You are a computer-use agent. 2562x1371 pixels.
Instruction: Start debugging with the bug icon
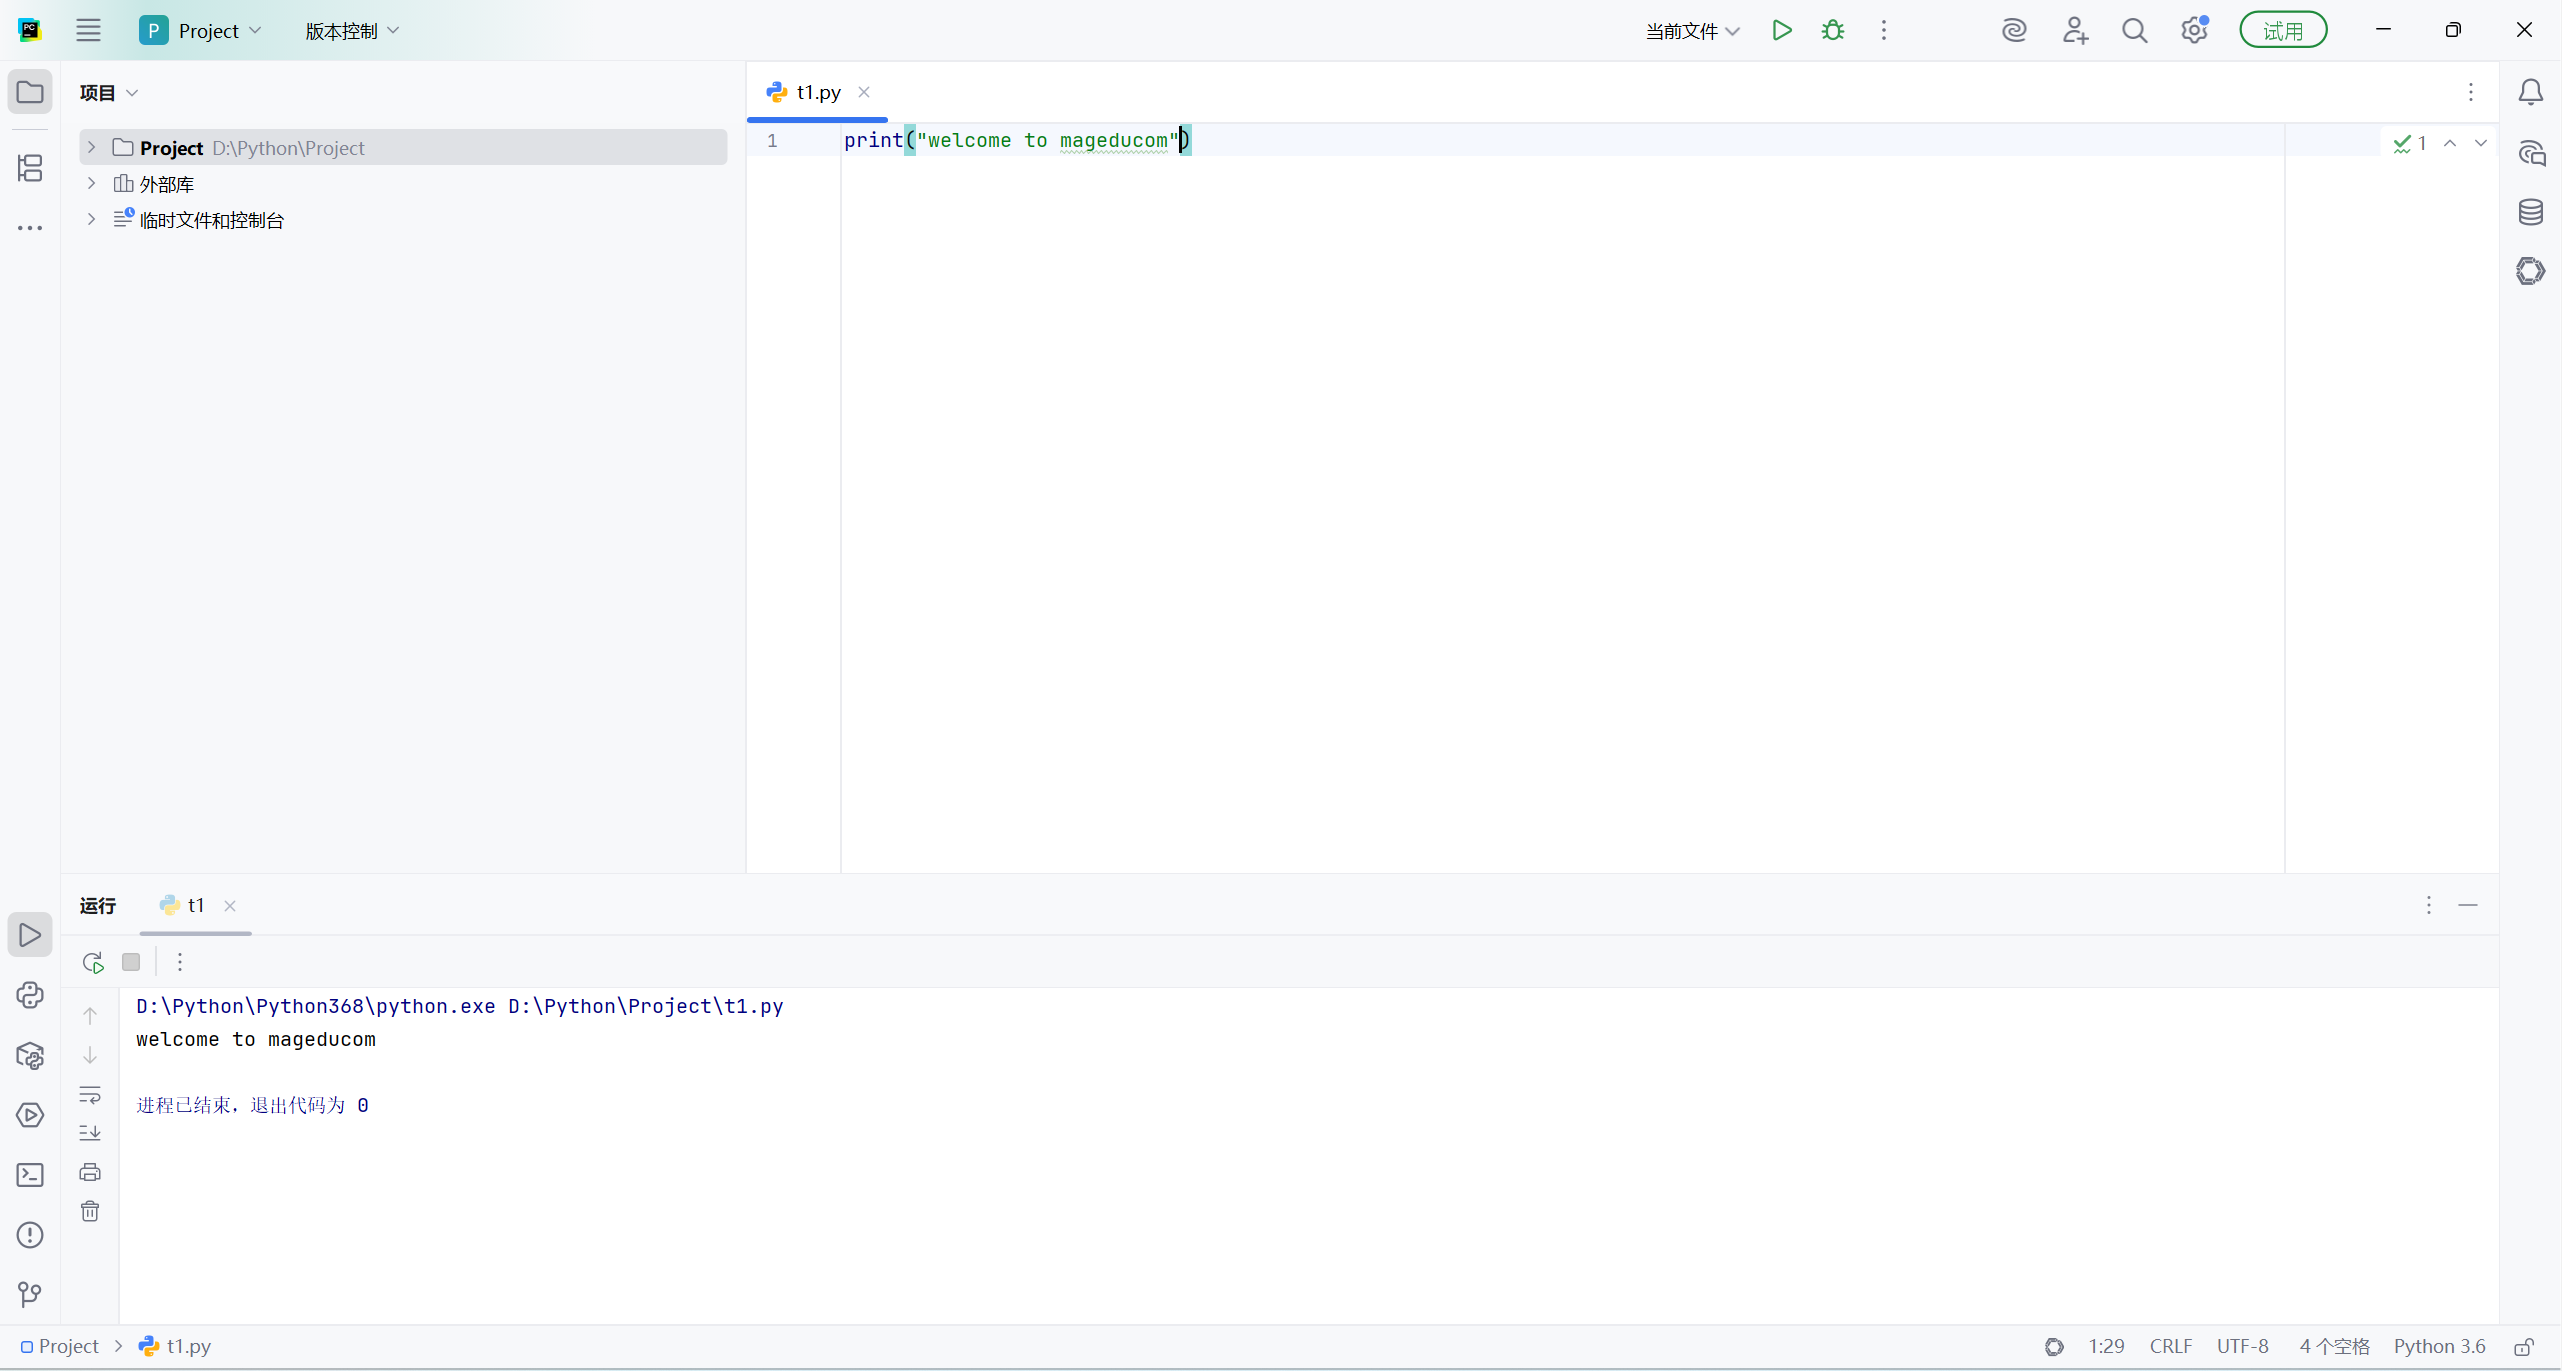(x=1832, y=30)
